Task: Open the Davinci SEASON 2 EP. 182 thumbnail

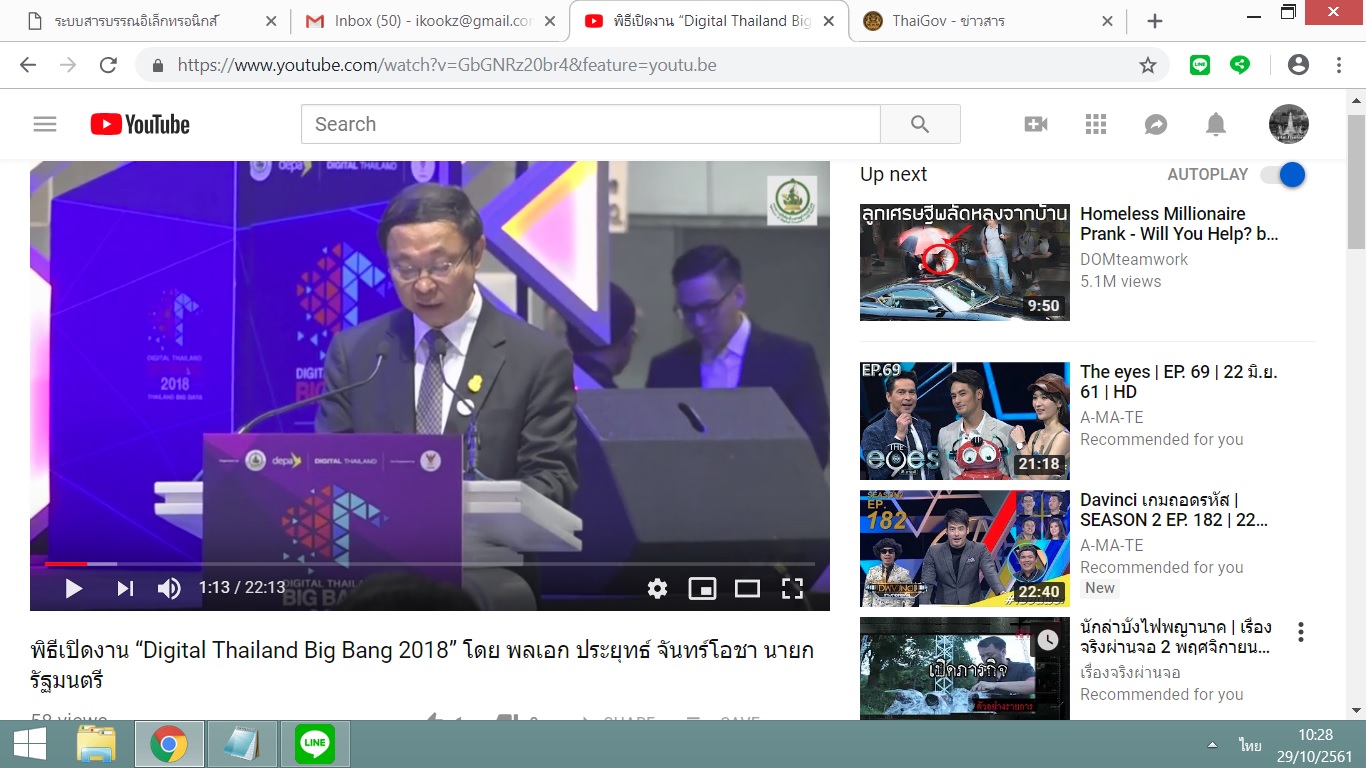Action: pyautogui.click(x=965, y=549)
